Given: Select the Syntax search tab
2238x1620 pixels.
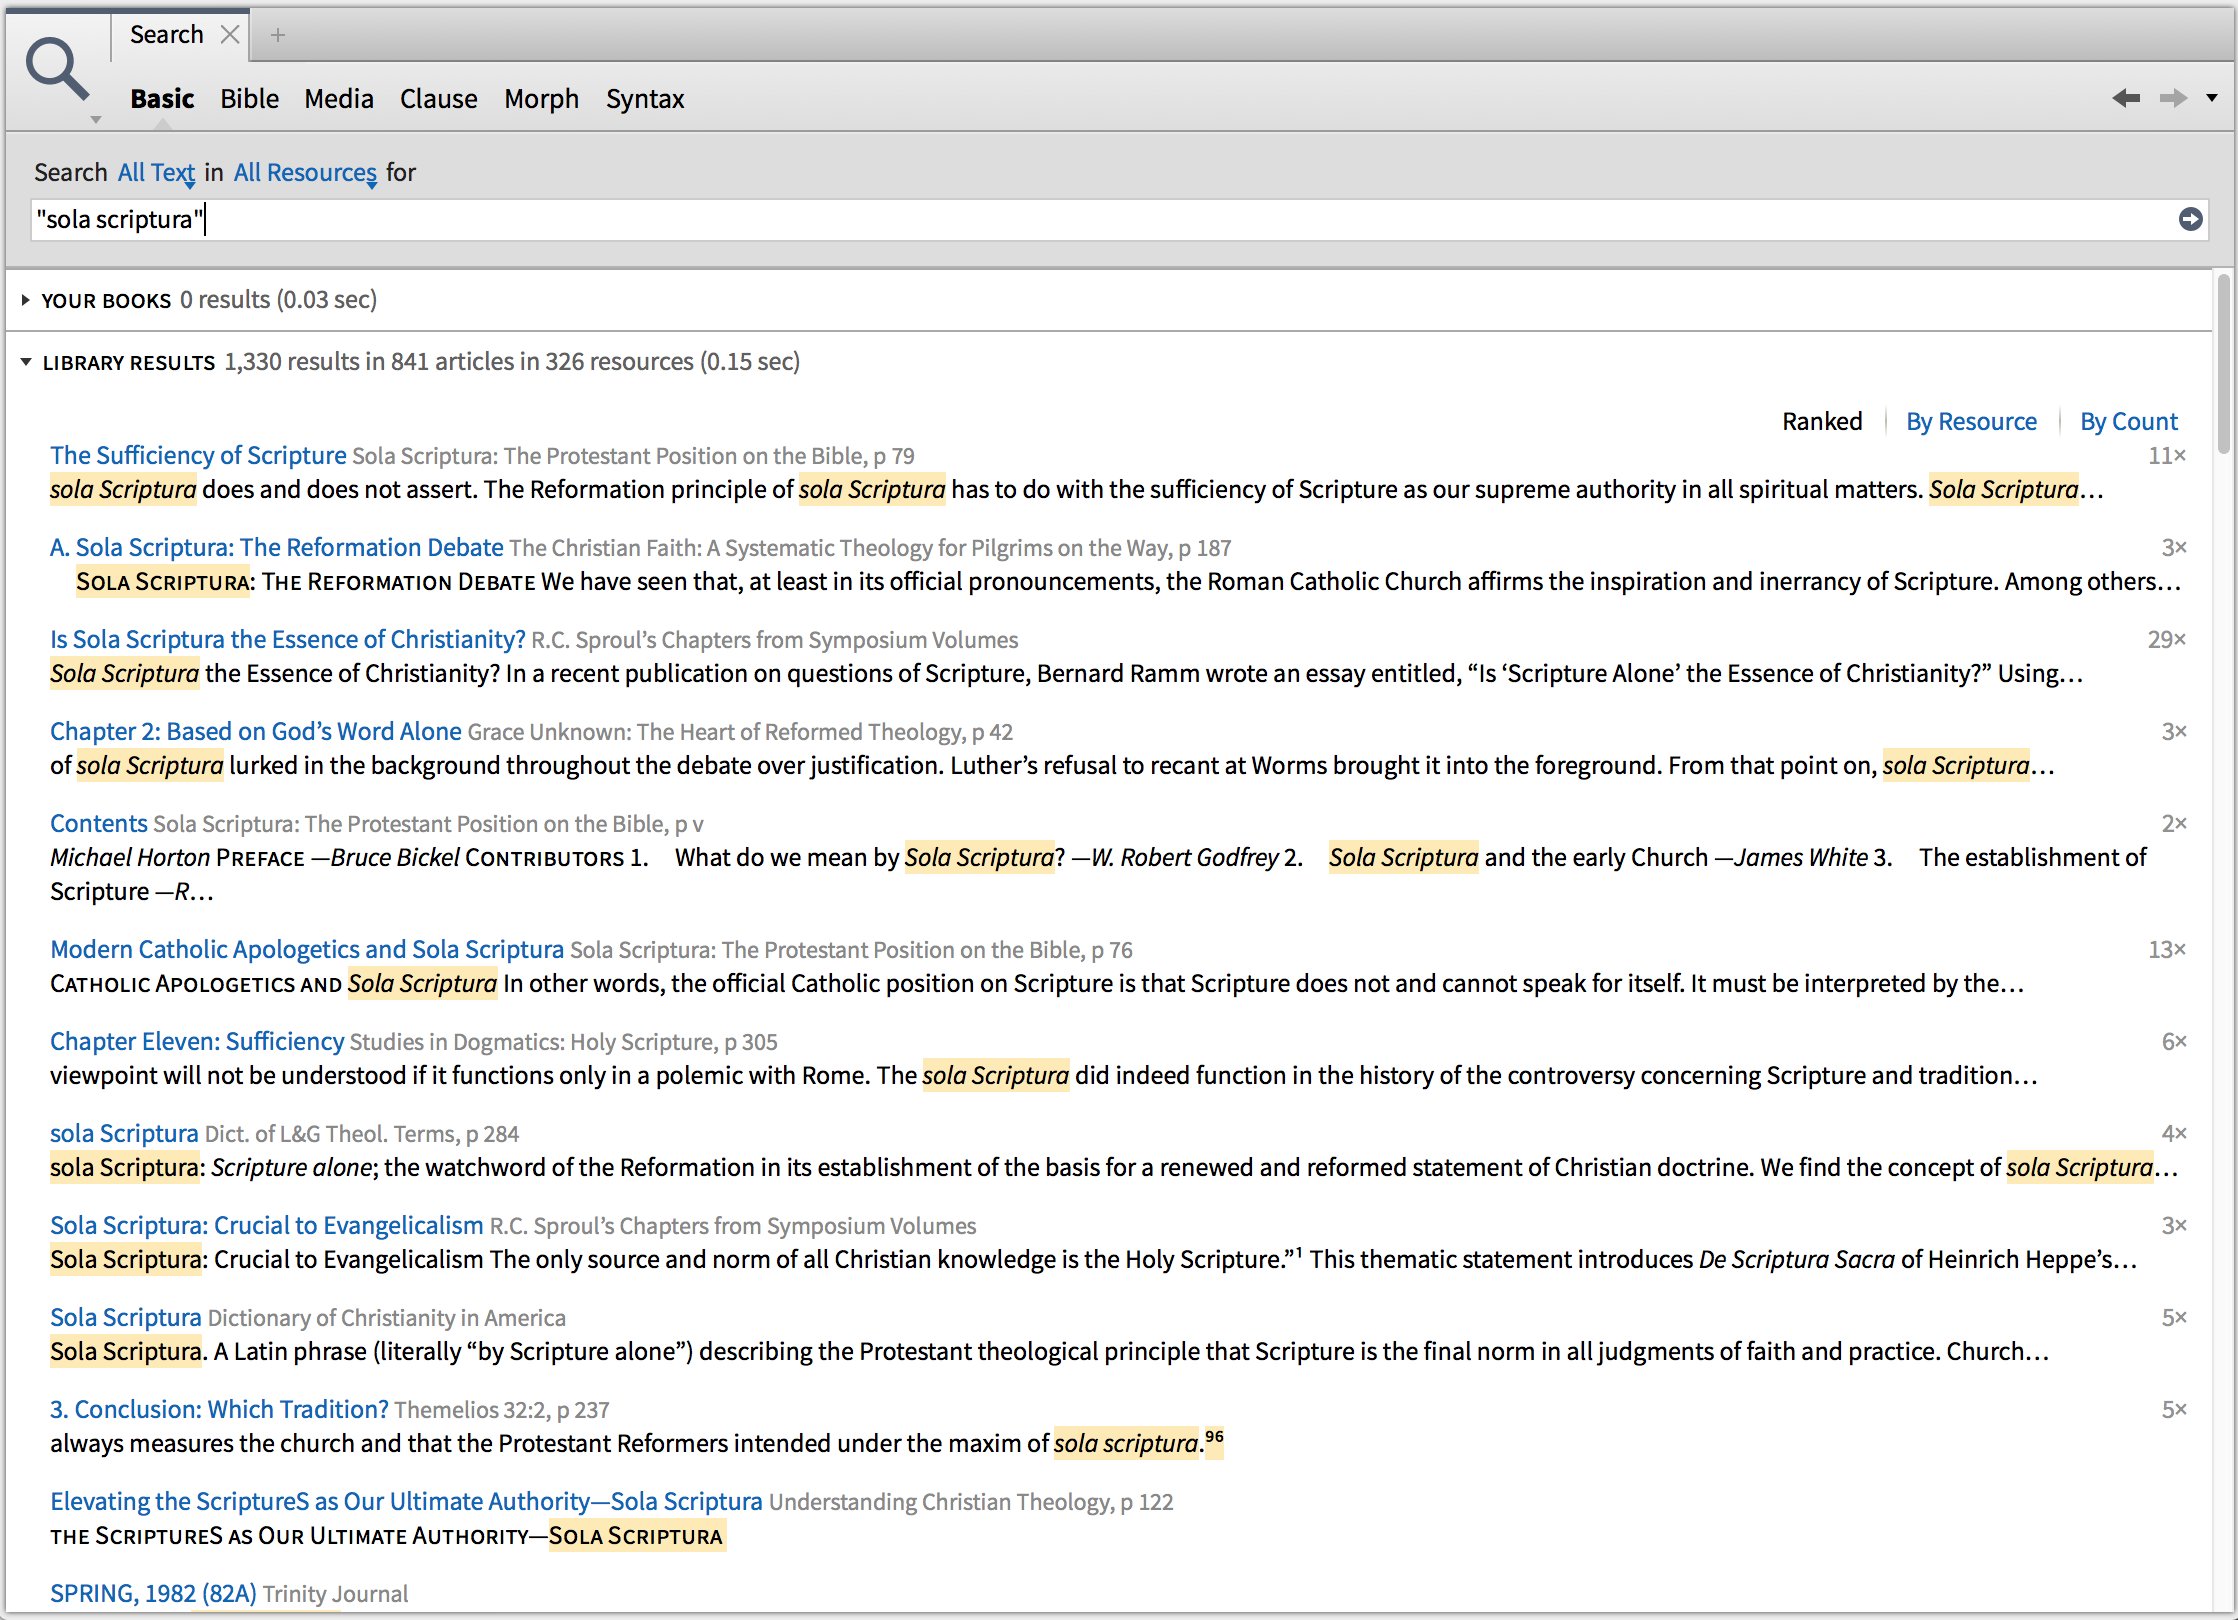Looking at the screenshot, I should tap(645, 99).
